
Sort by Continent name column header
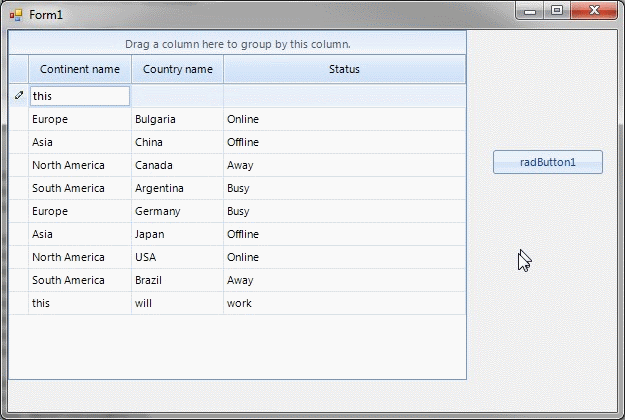80,69
